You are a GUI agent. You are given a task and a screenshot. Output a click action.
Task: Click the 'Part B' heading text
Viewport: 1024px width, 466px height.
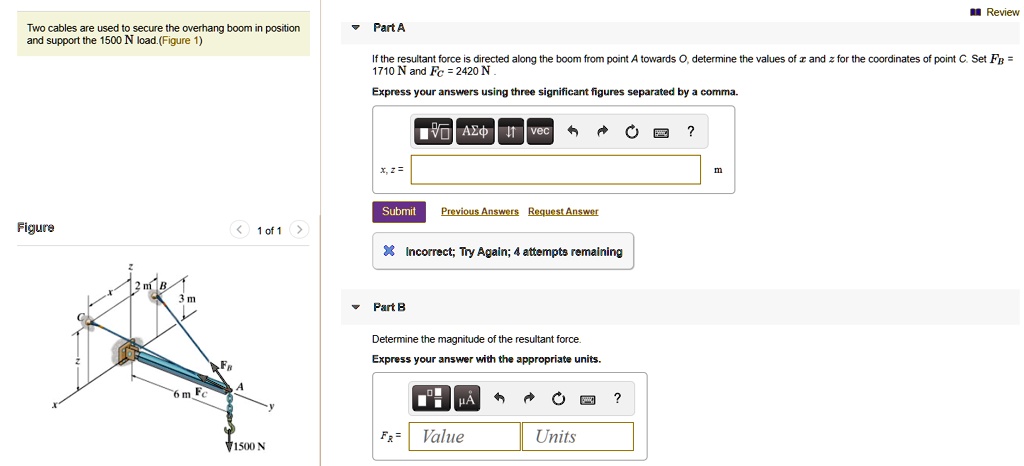(x=389, y=307)
